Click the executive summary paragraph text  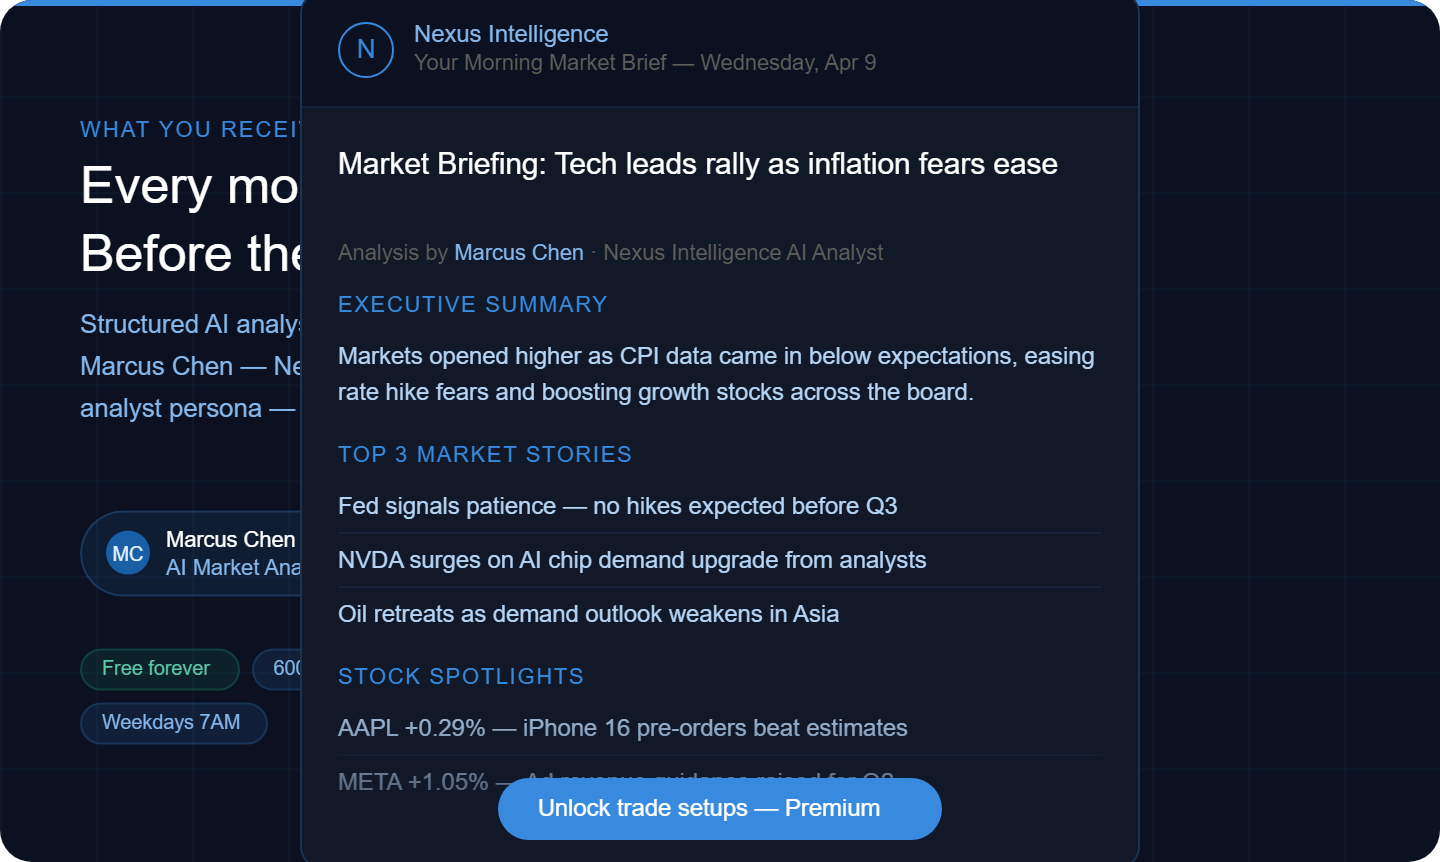tap(716, 374)
